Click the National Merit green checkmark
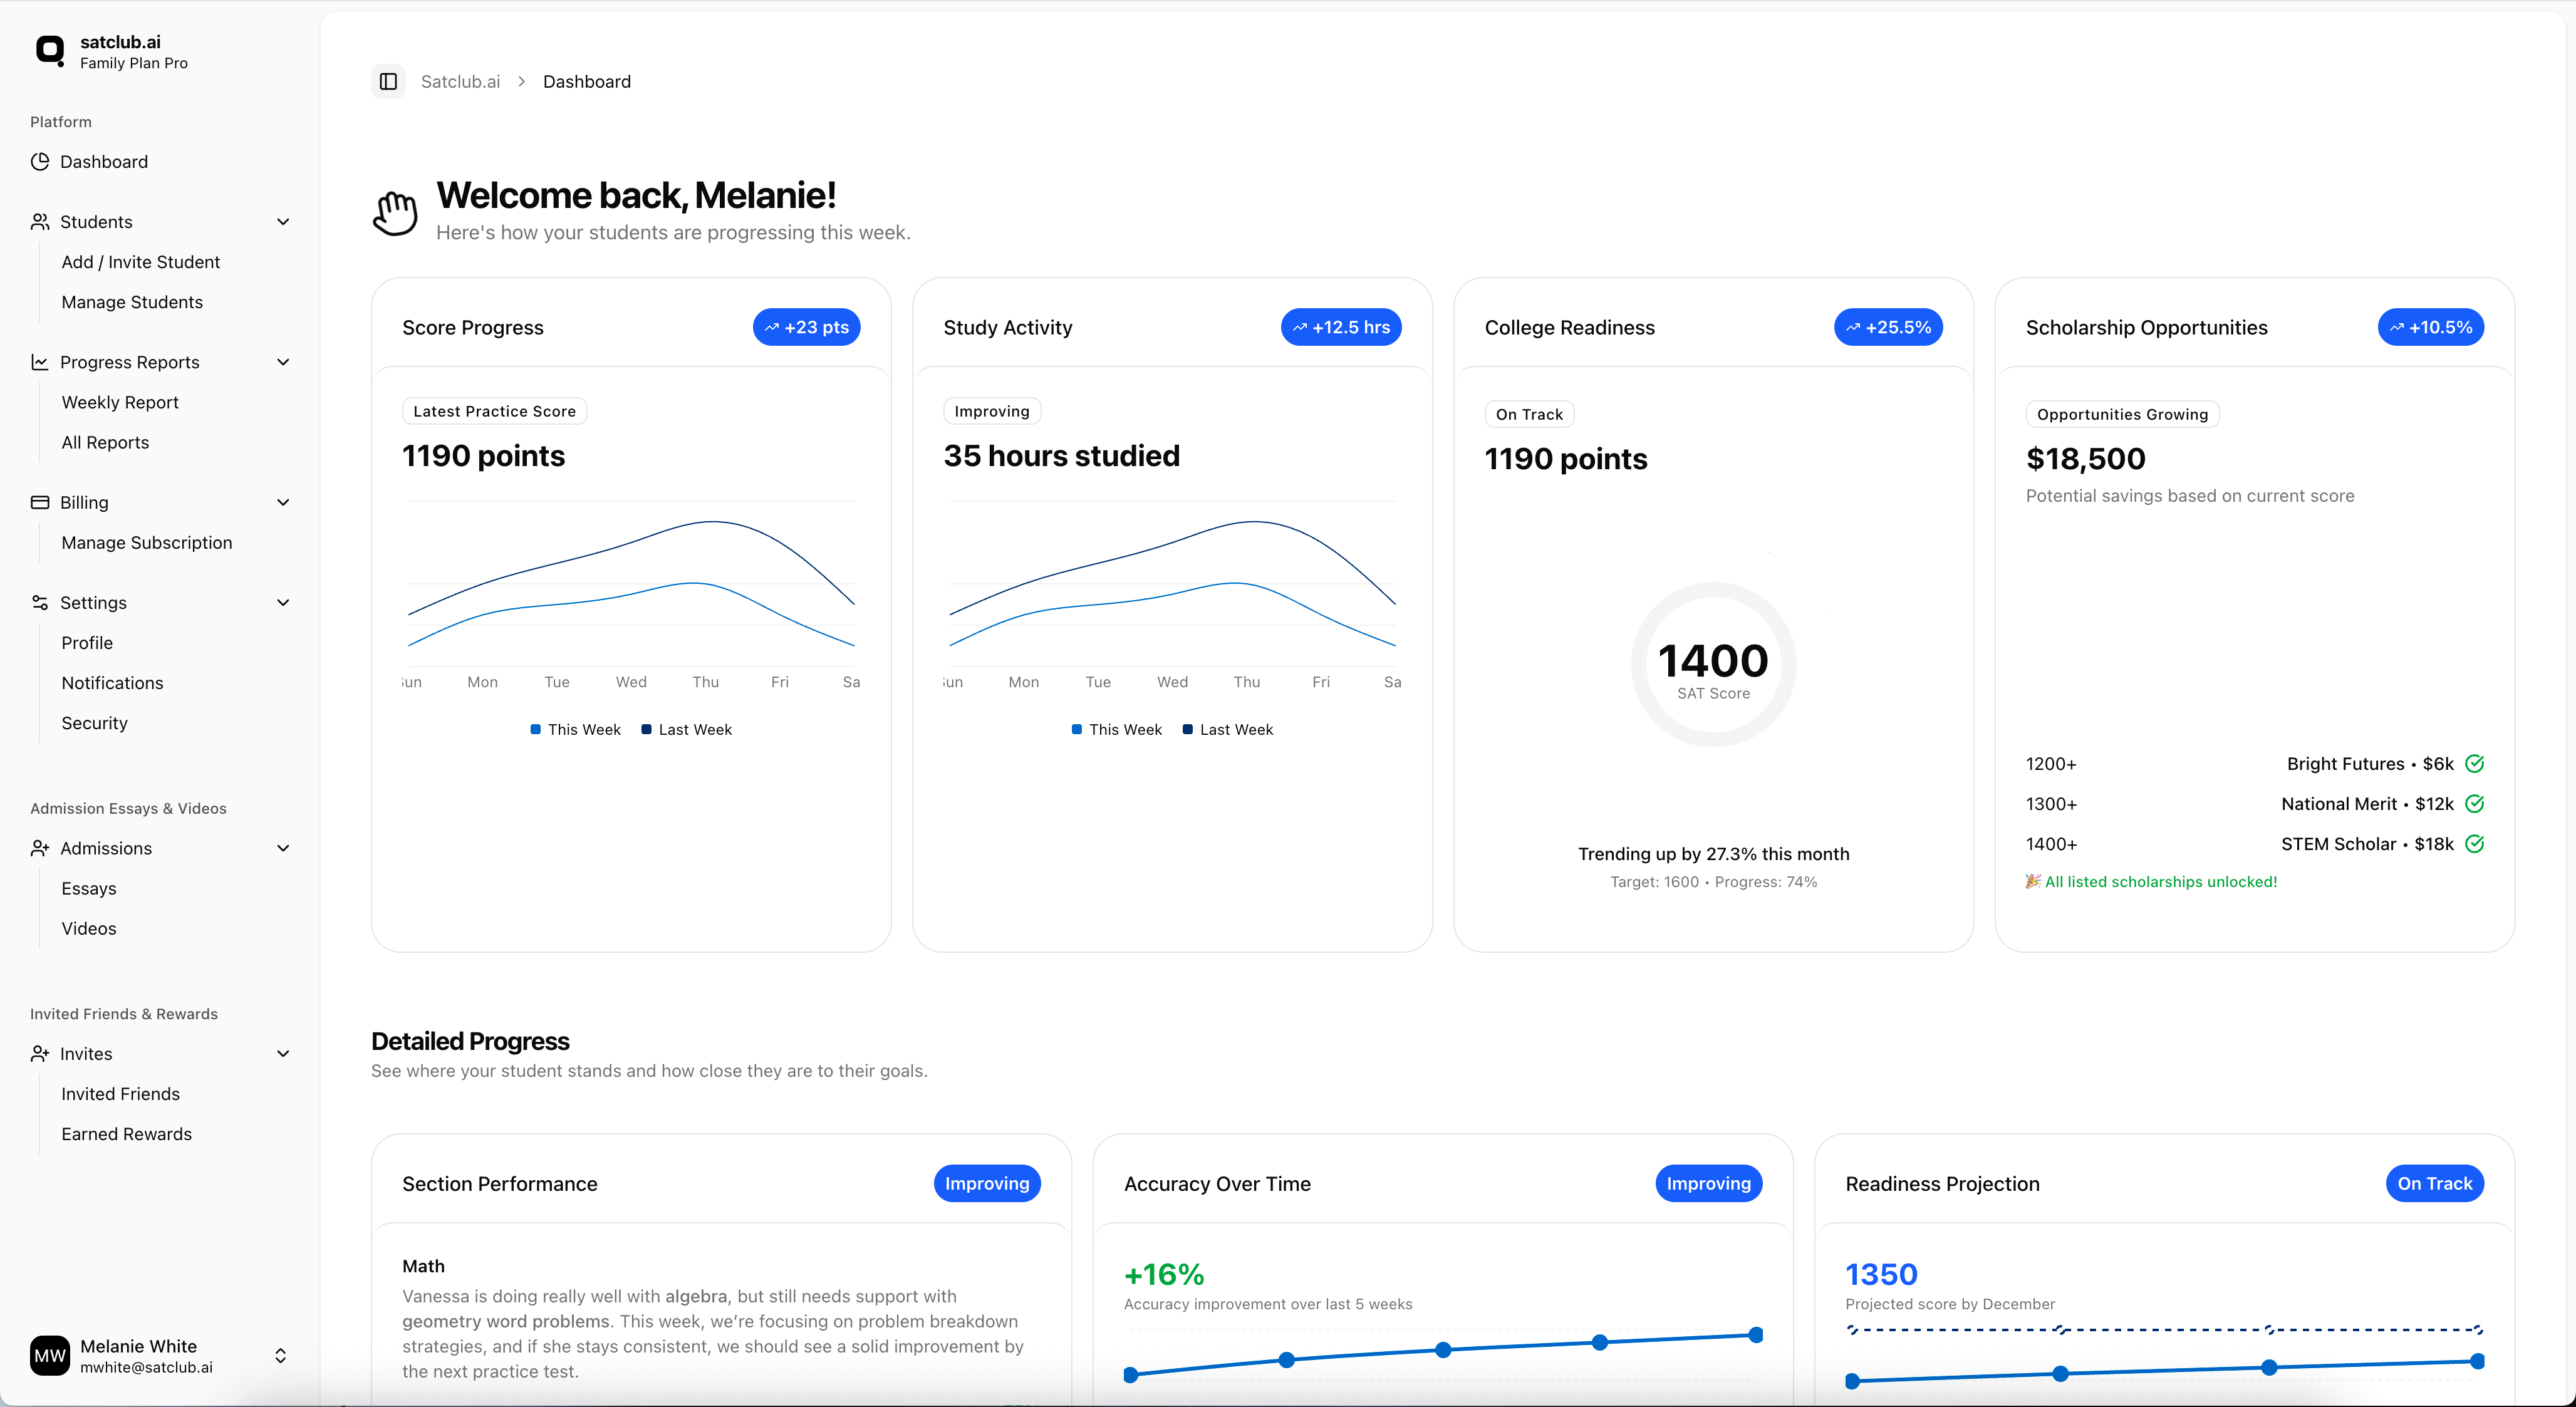Screen dimensions: 2576x1407 (x=2475, y=804)
